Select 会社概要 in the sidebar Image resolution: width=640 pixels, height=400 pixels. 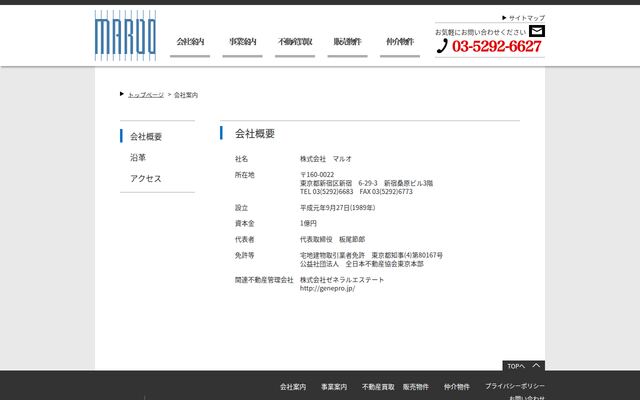(x=146, y=136)
